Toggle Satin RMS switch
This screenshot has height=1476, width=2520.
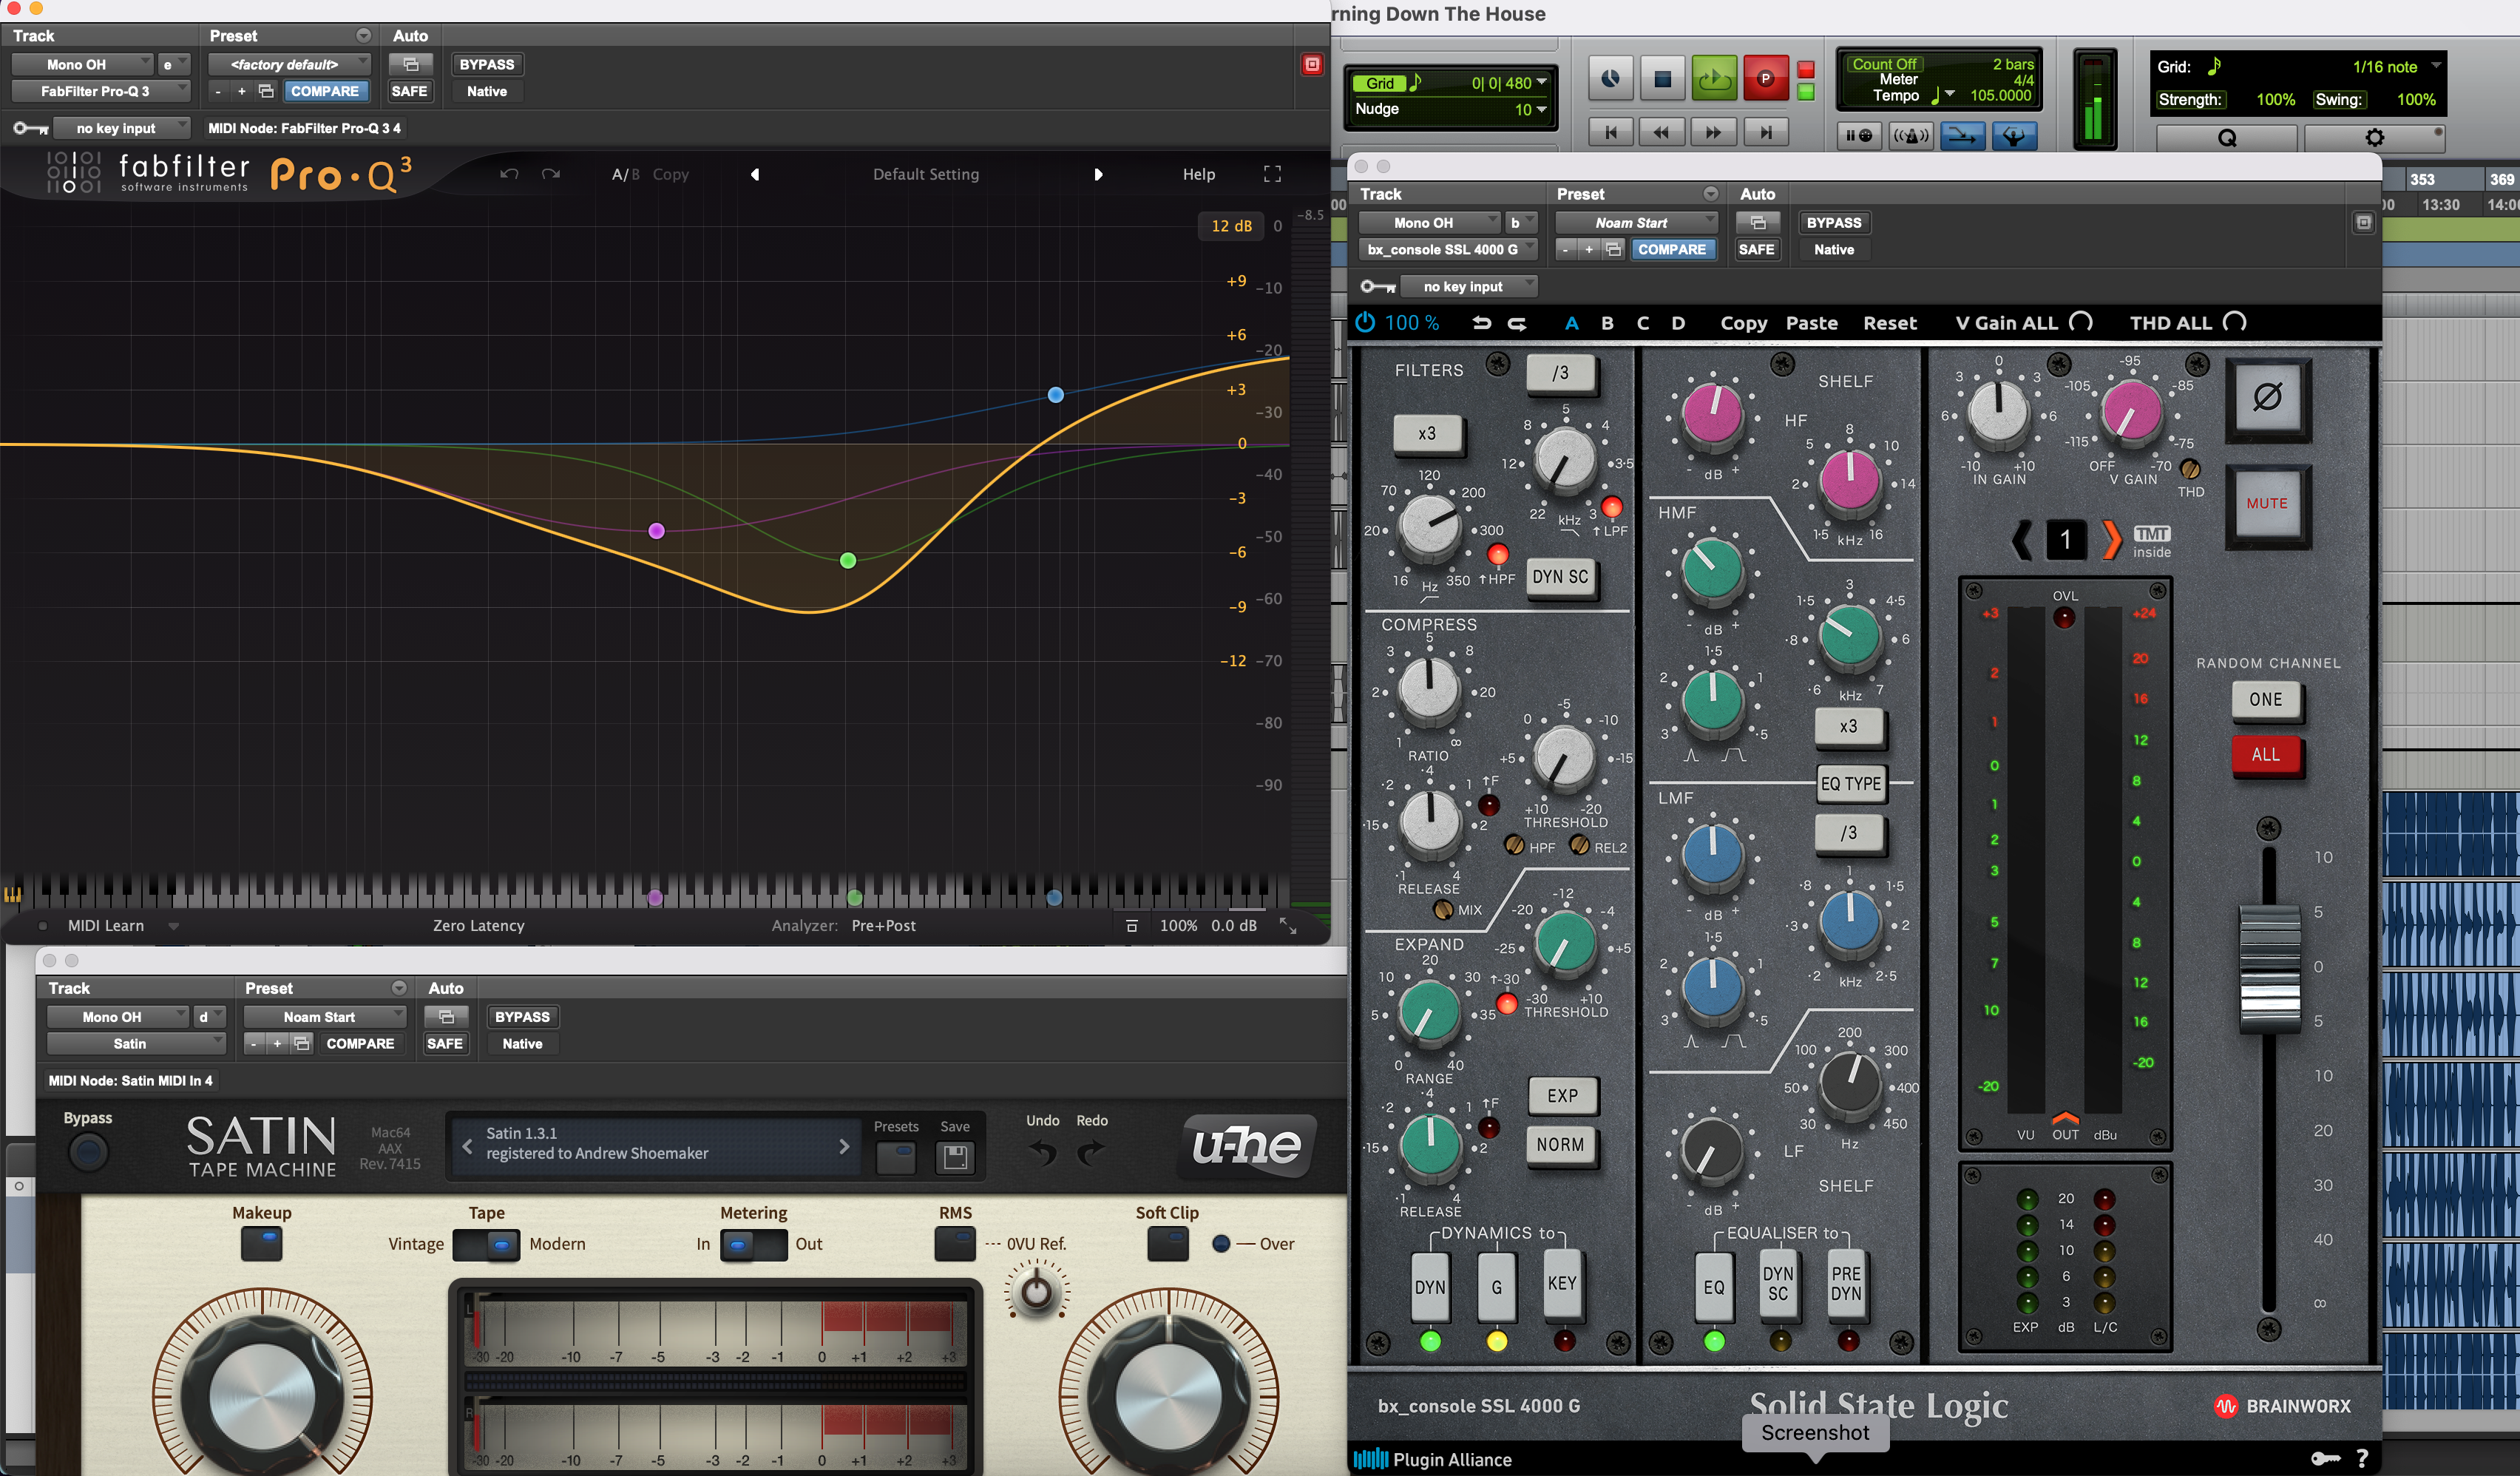coord(955,1244)
